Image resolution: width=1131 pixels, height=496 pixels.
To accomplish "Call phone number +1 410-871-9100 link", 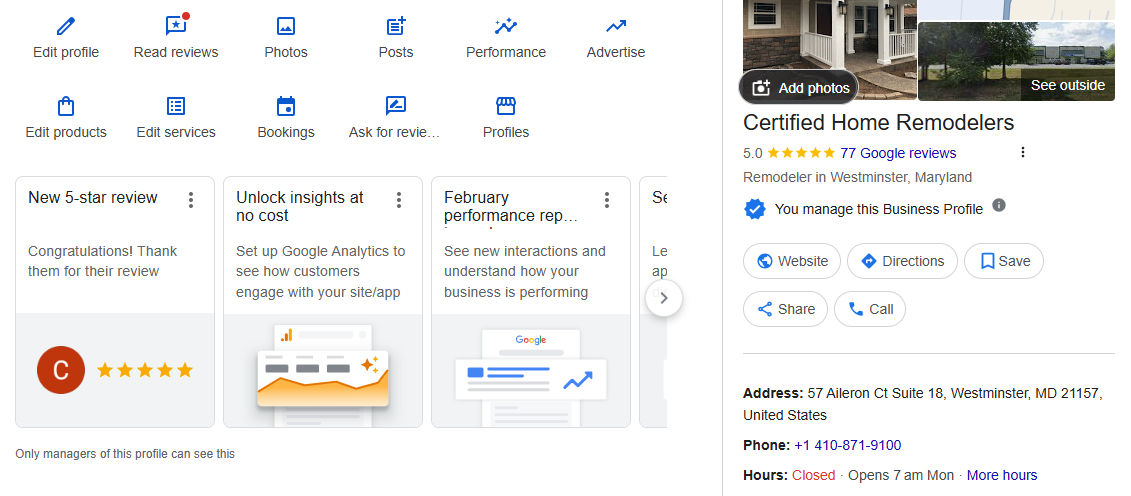I will point(848,446).
